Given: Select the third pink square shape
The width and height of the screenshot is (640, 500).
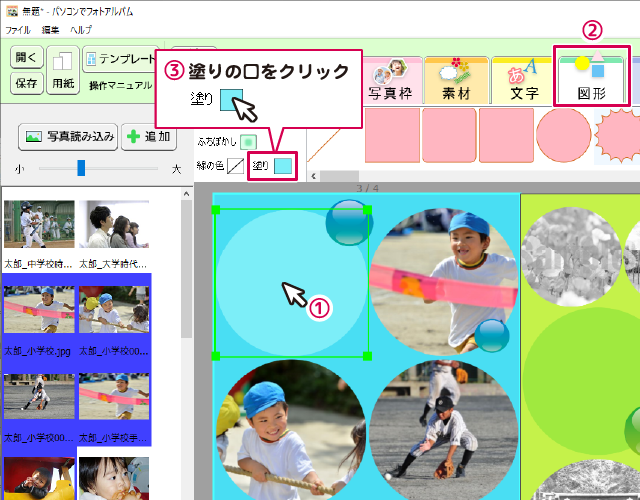Looking at the screenshot, I should tap(506, 136).
